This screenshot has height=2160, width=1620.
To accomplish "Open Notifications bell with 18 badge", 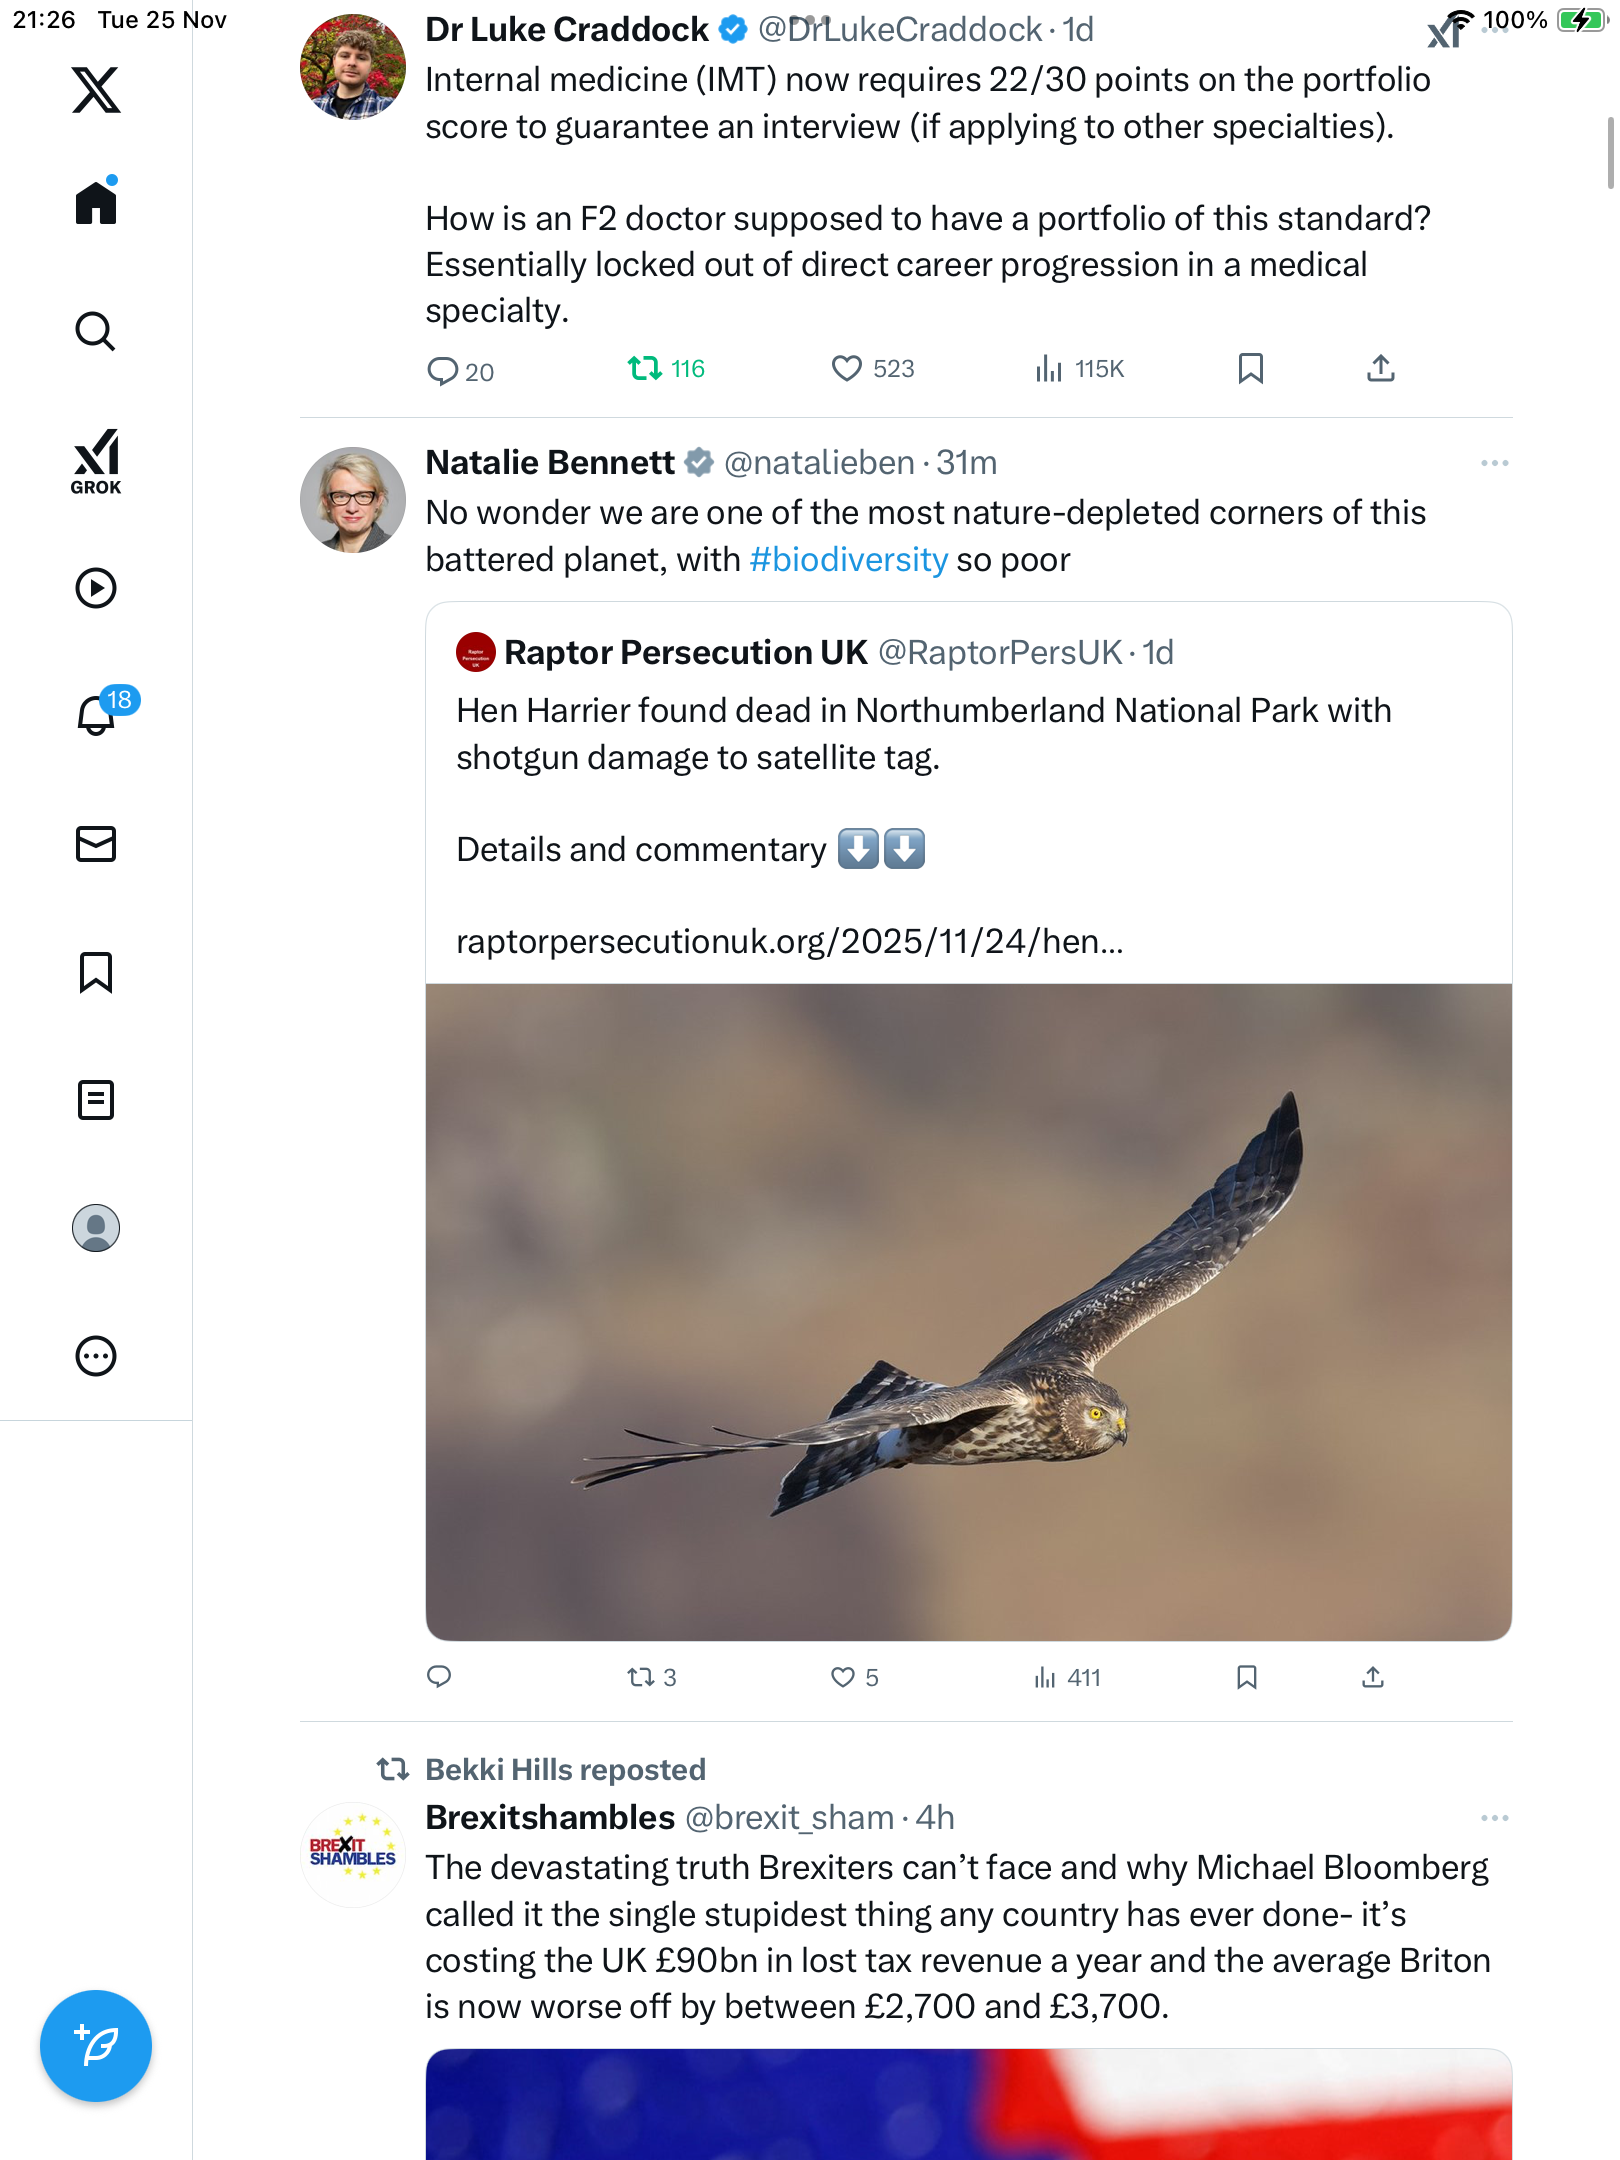I will [x=98, y=714].
